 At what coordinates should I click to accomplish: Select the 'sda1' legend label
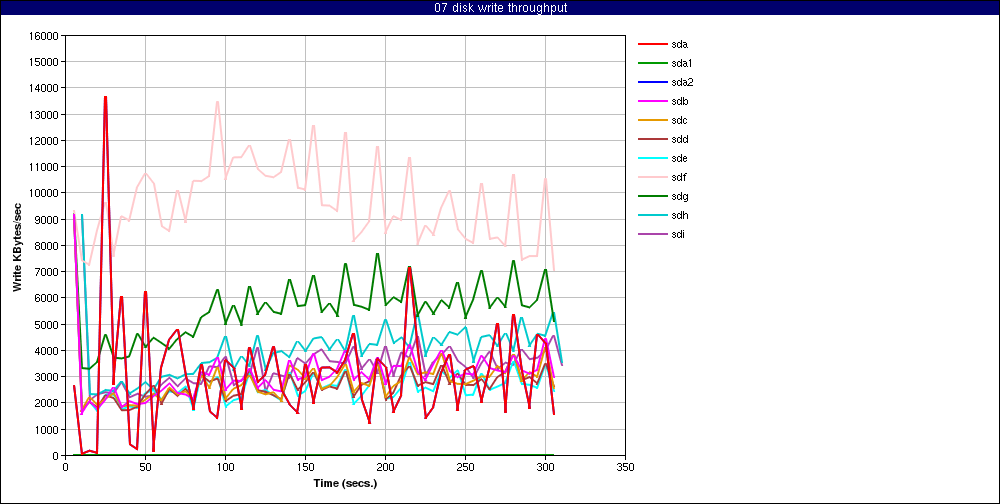[682, 63]
